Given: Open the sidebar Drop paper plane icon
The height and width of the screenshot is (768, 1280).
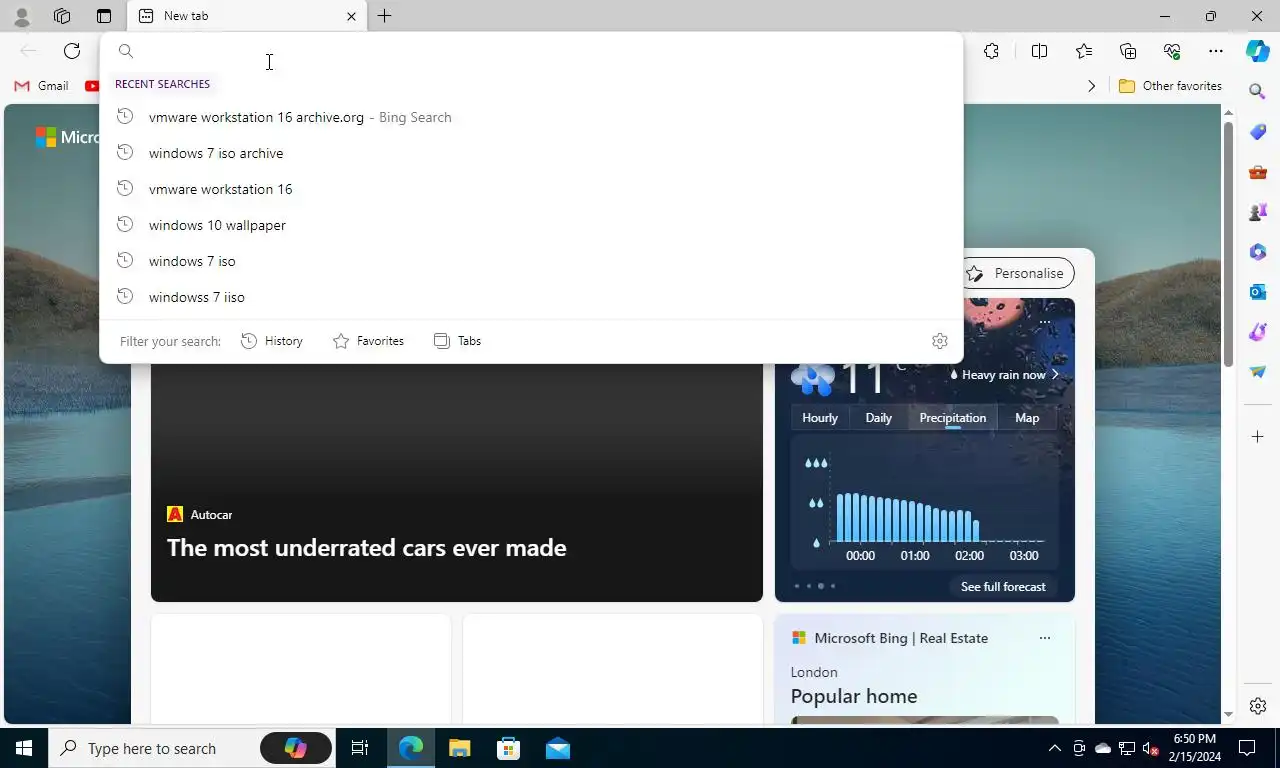Looking at the screenshot, I should 1258,371.
